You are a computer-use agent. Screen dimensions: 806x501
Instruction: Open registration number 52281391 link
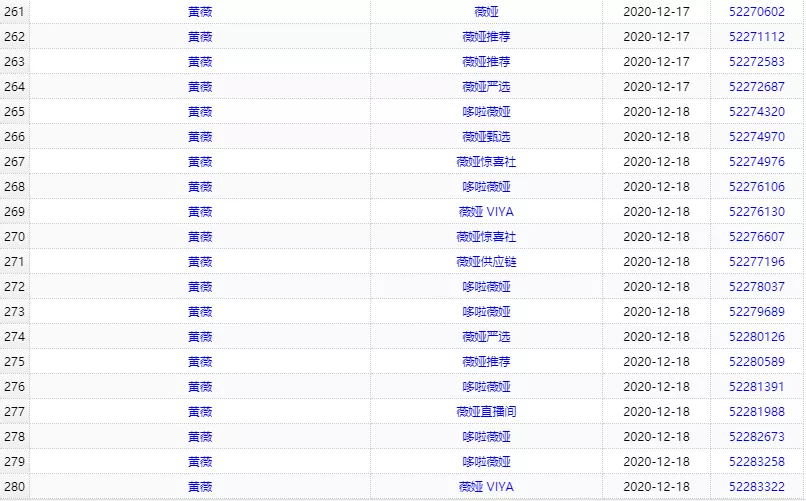coord(757,386)
